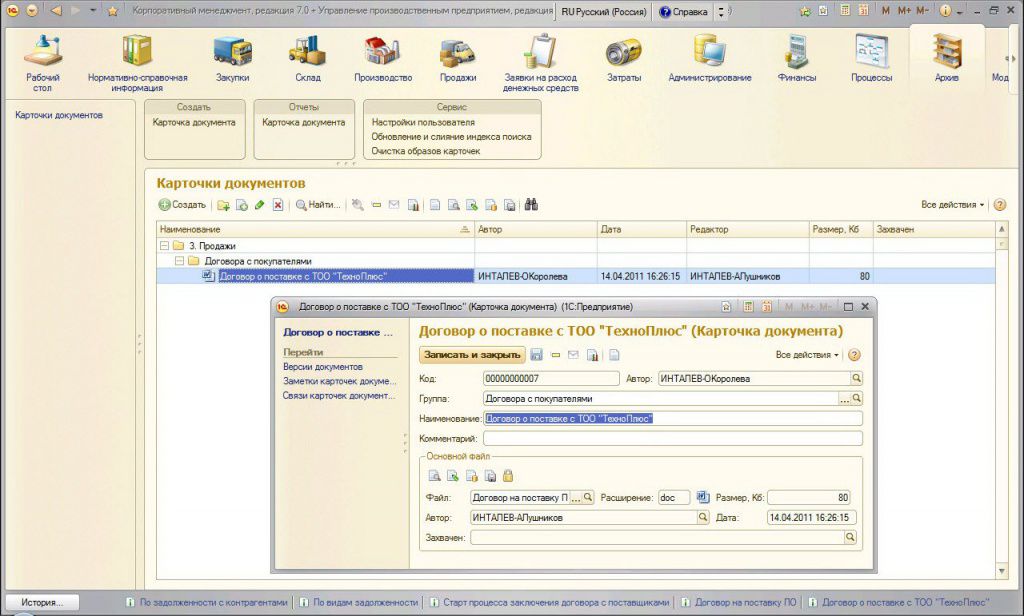1024x616 pixels.
Task: Collapse the '3. Продажи' folder
Action: [x=165, y=246]
